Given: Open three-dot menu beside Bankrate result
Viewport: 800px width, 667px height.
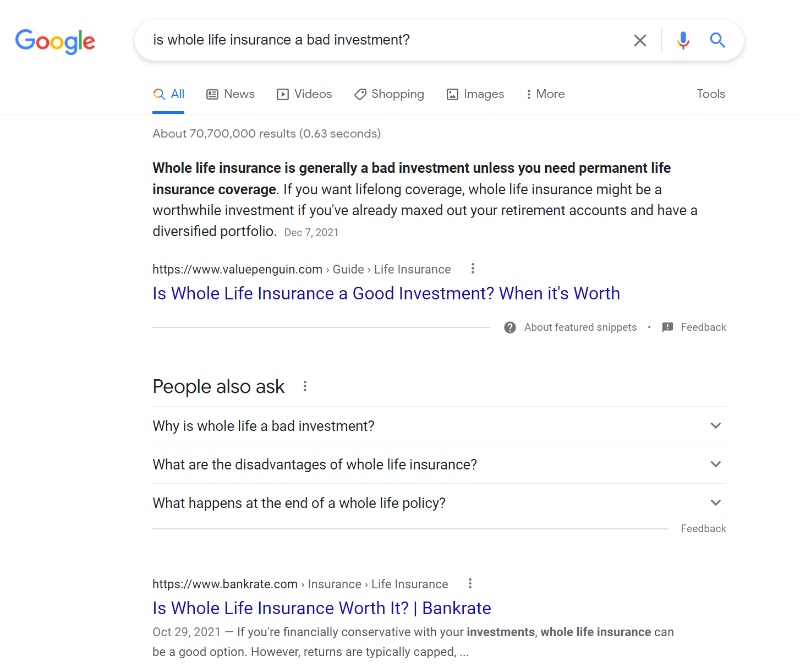Looking at the screenshot, I should [x=470, y=584].
